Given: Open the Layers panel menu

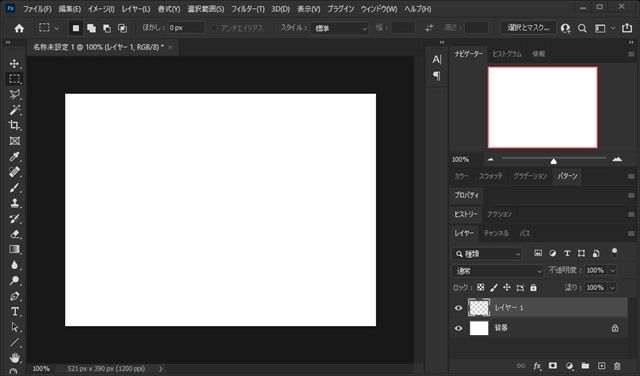Looking at the screenshot, I should (x=631, y=234).
